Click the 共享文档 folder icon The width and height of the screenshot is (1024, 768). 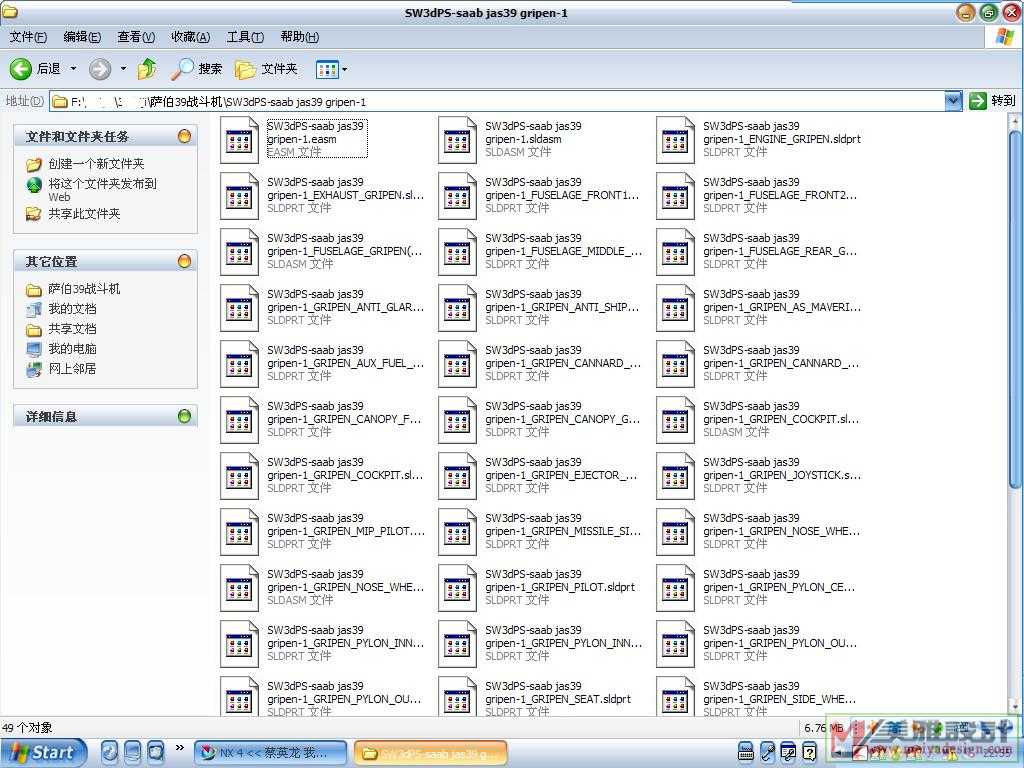33,329
